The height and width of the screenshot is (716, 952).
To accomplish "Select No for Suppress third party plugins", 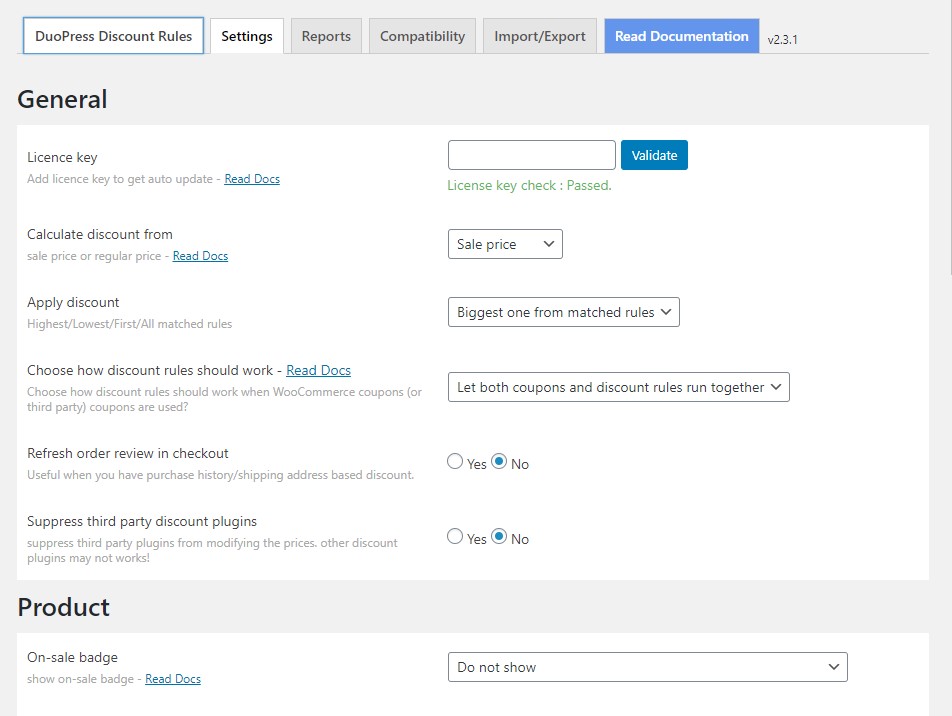I will tap(499, 537).
